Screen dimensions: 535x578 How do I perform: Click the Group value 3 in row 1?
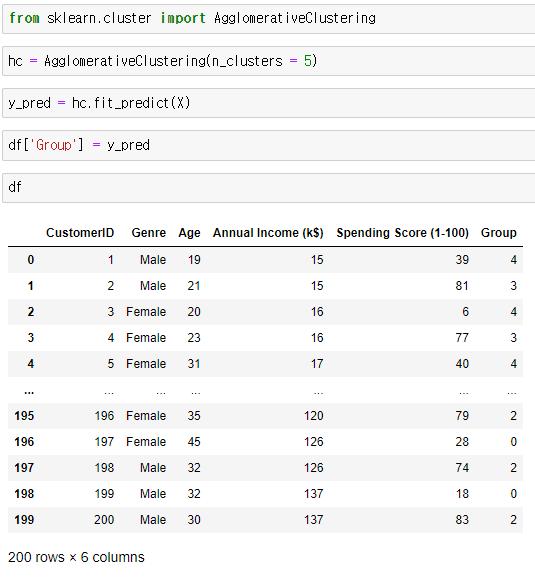coord(514,286)
